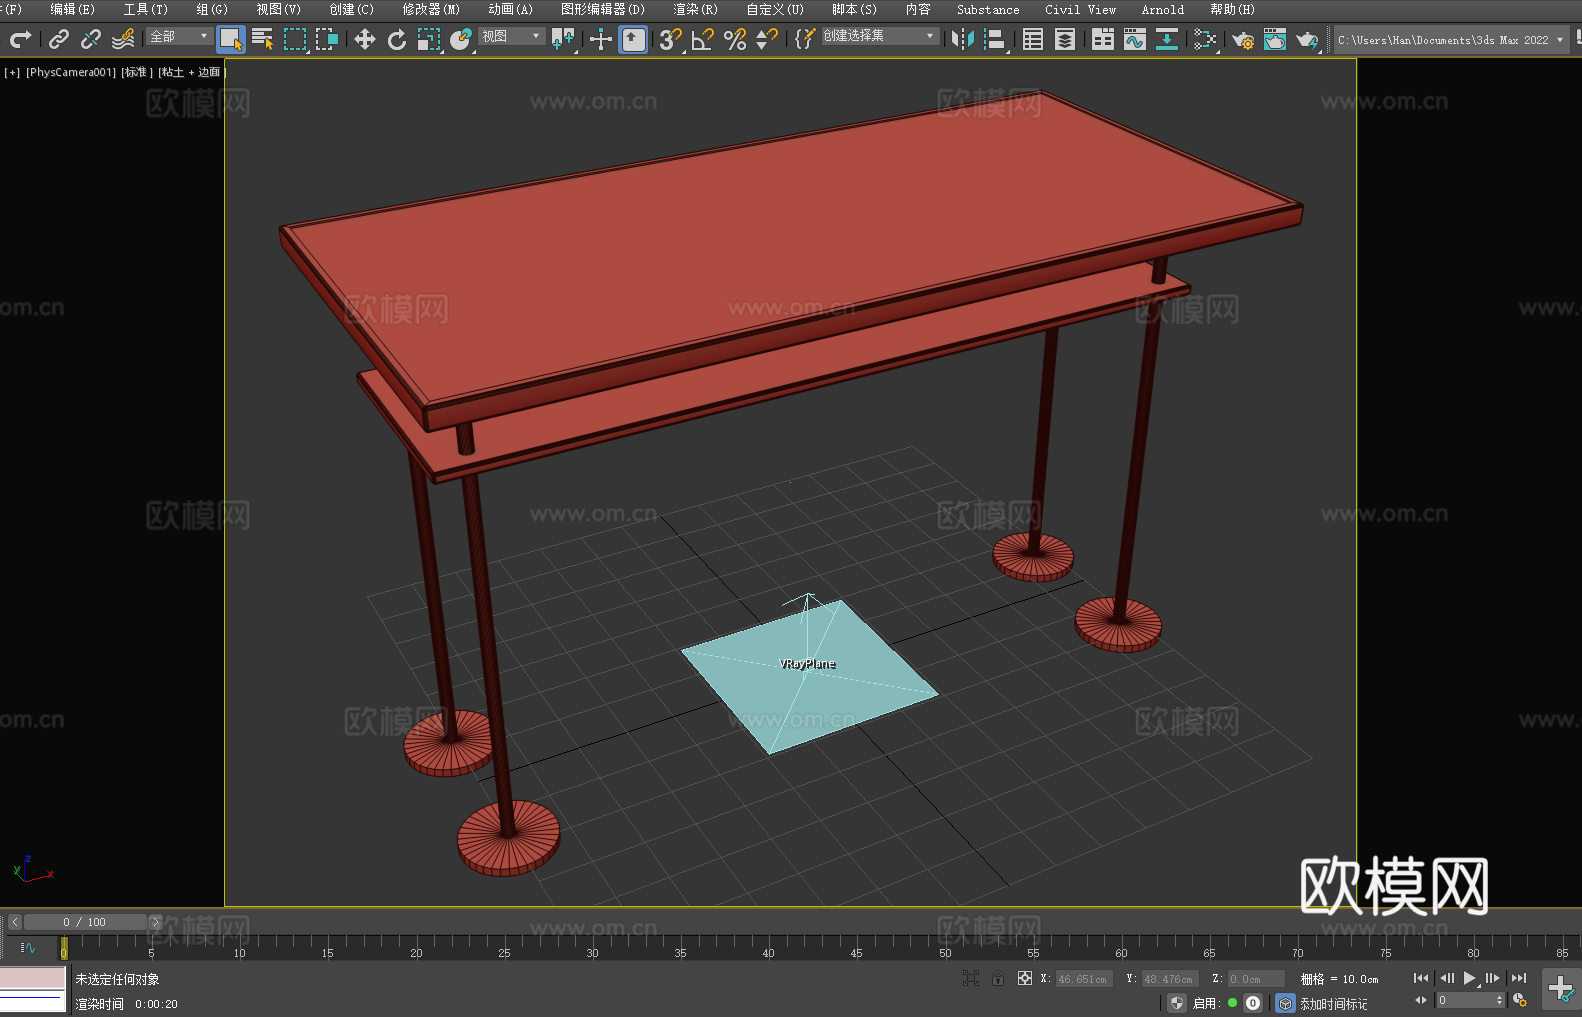Image resolution: width=1582 pixels, height=1017 pixels.
Task: Open the 修改器(M) menu
Action: coord(431,9)
